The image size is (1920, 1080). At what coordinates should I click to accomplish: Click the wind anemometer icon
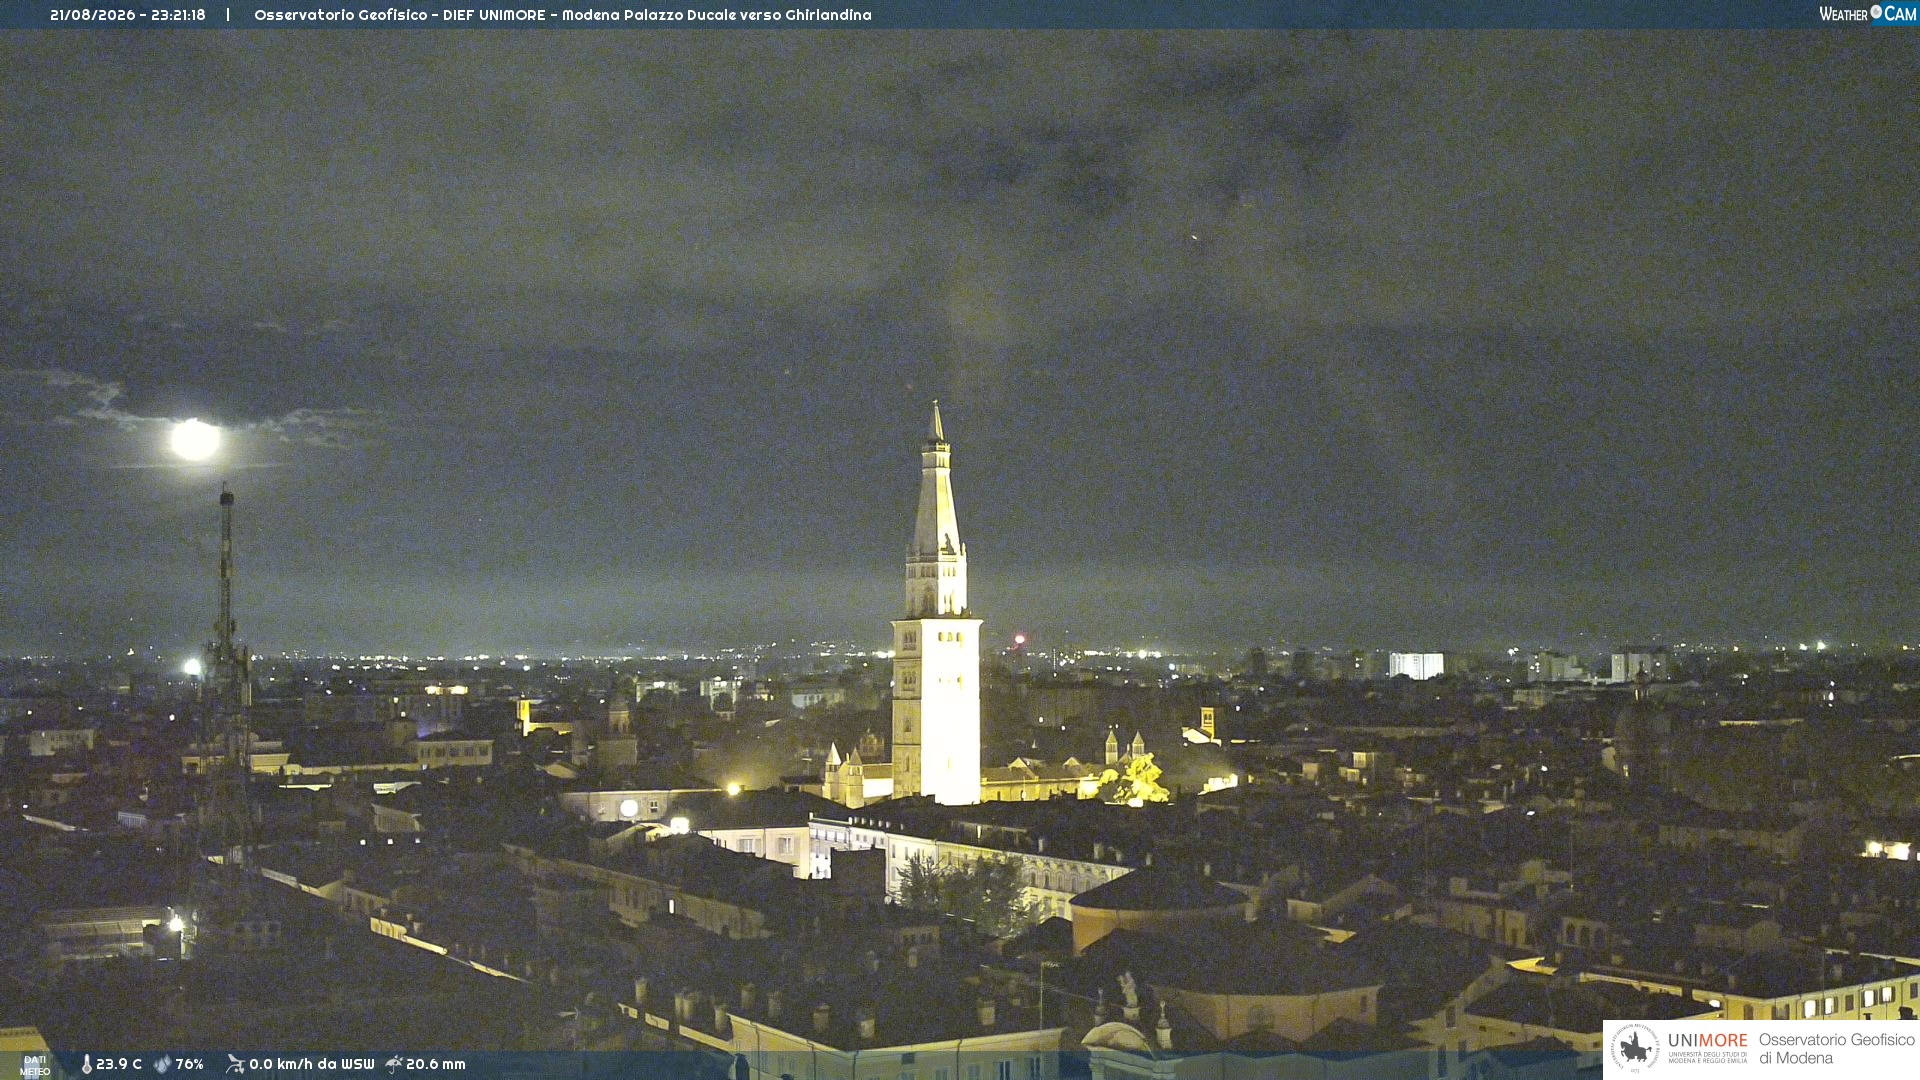click(235, 1064)
